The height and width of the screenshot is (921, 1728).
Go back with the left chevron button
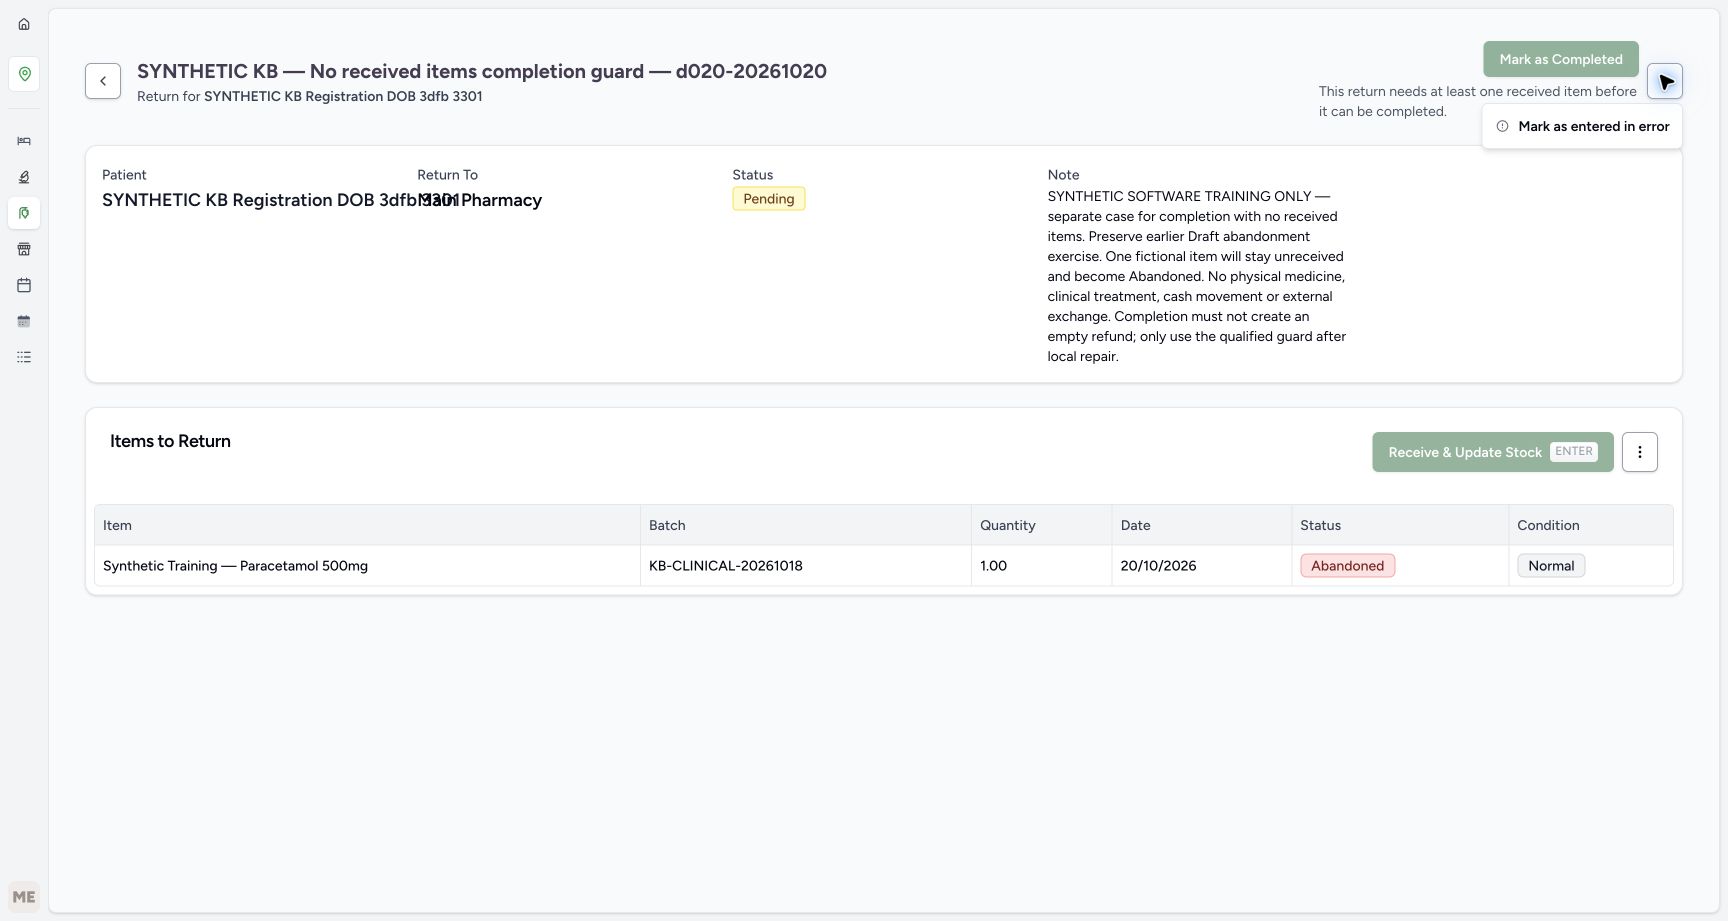tap(103, 81)
